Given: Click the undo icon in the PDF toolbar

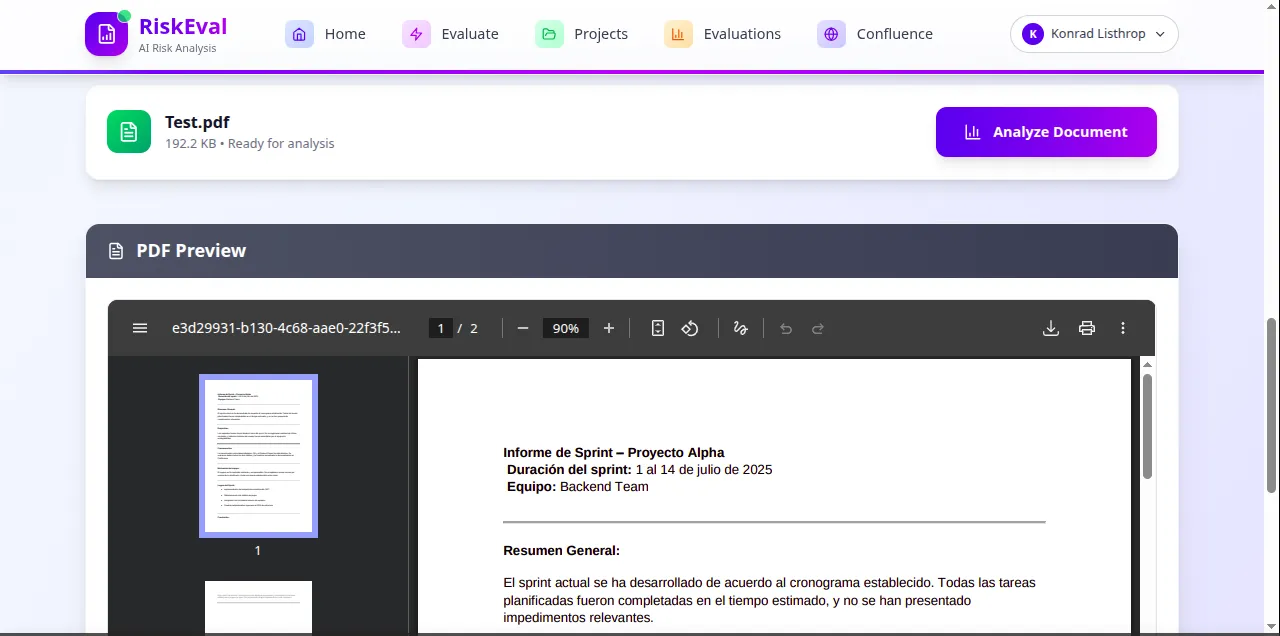Looking at the screenshot, I should point(786,328).
